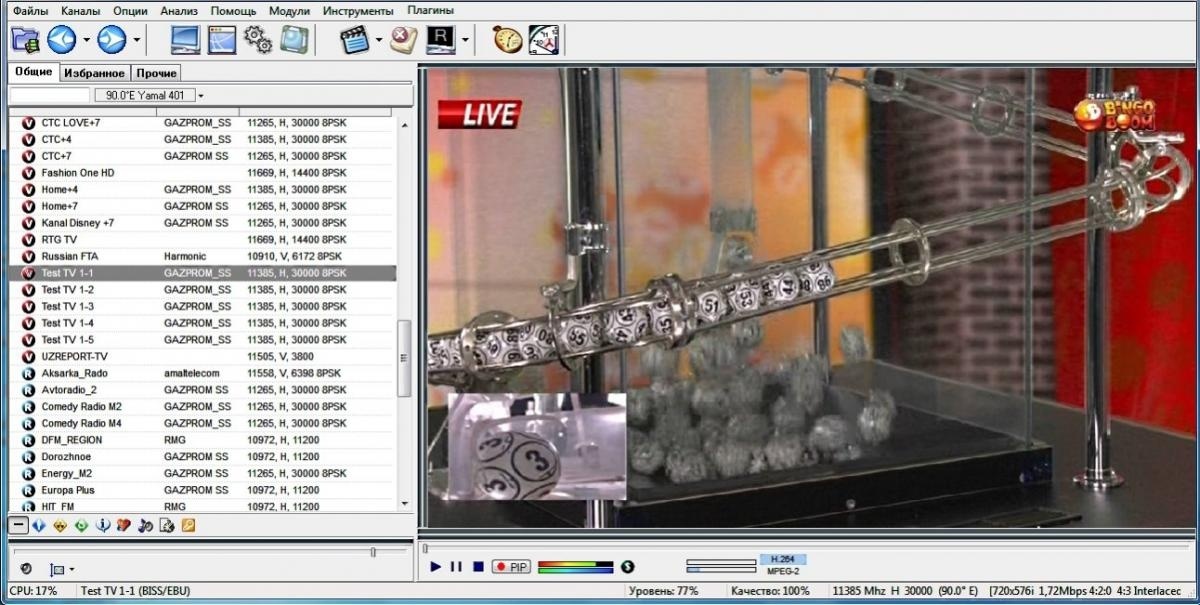Click the red heart favorites filter icon
The height and width of the screenshot is (605, 1200).
(x=124, y=525)
